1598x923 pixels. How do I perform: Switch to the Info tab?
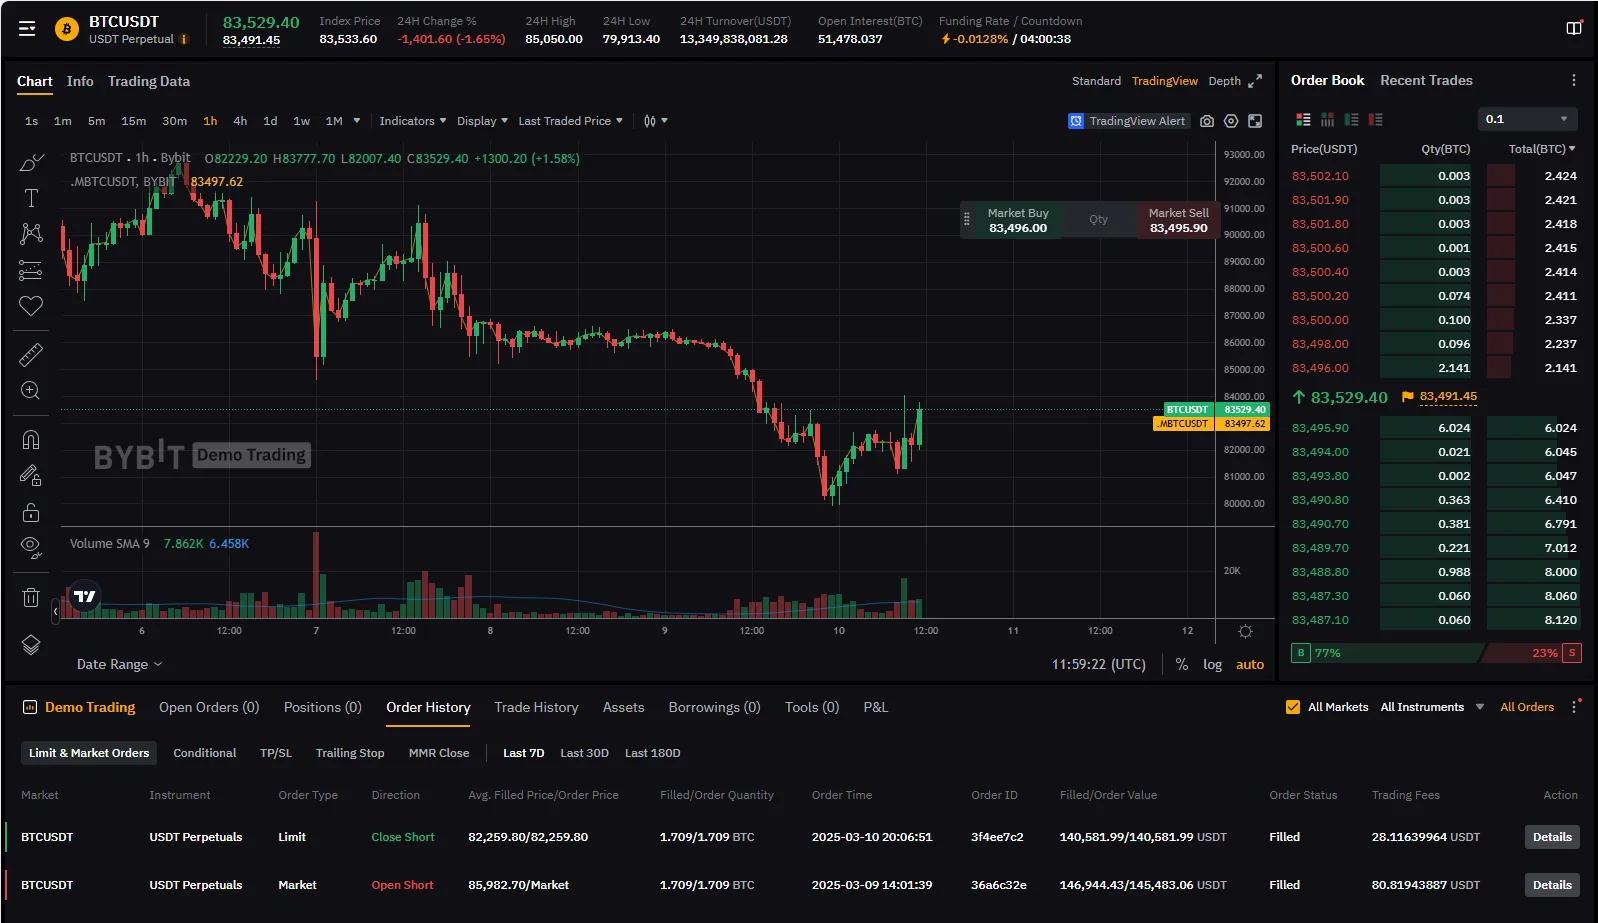(x=80, y=81)
